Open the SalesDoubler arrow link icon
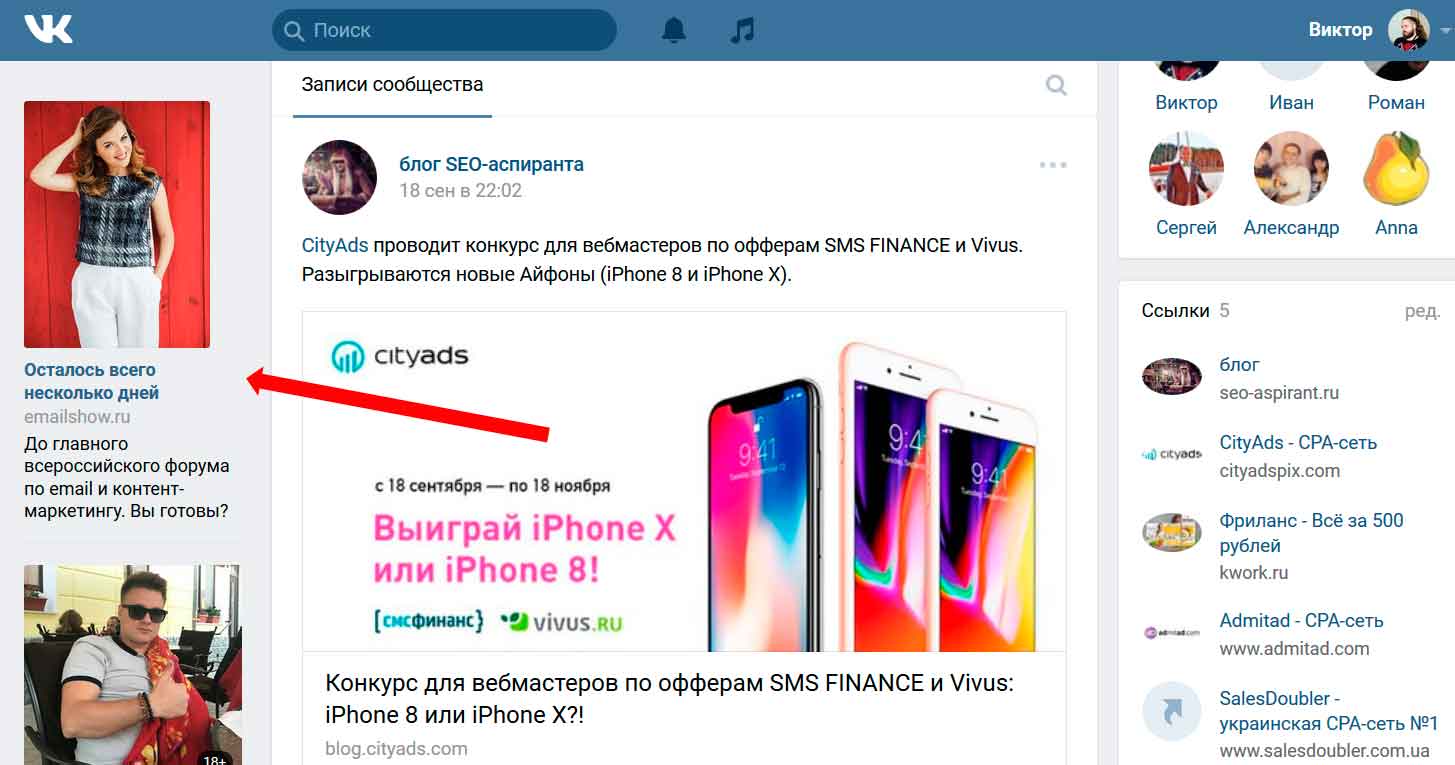This screenshot has width=1455, height=765. (1172, 711)
